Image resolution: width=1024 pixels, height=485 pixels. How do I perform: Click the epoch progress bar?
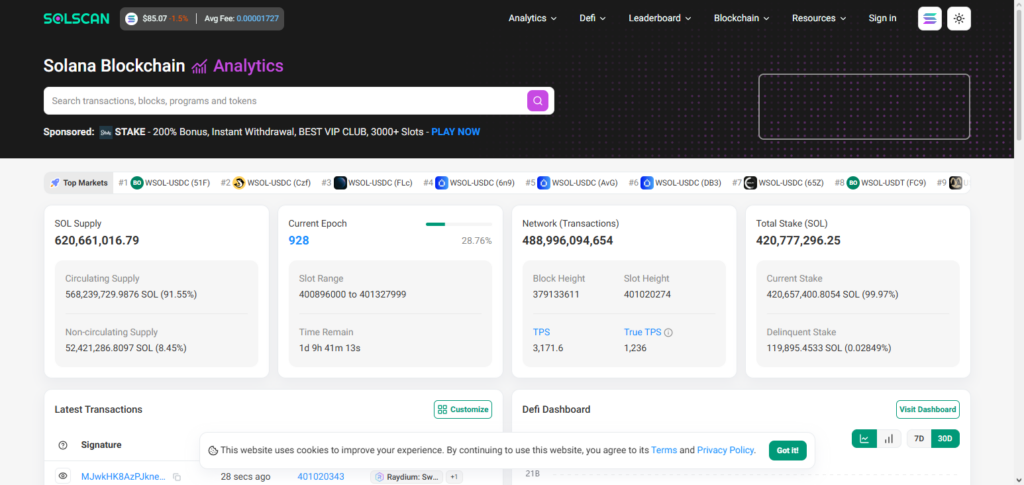point(458,224)
